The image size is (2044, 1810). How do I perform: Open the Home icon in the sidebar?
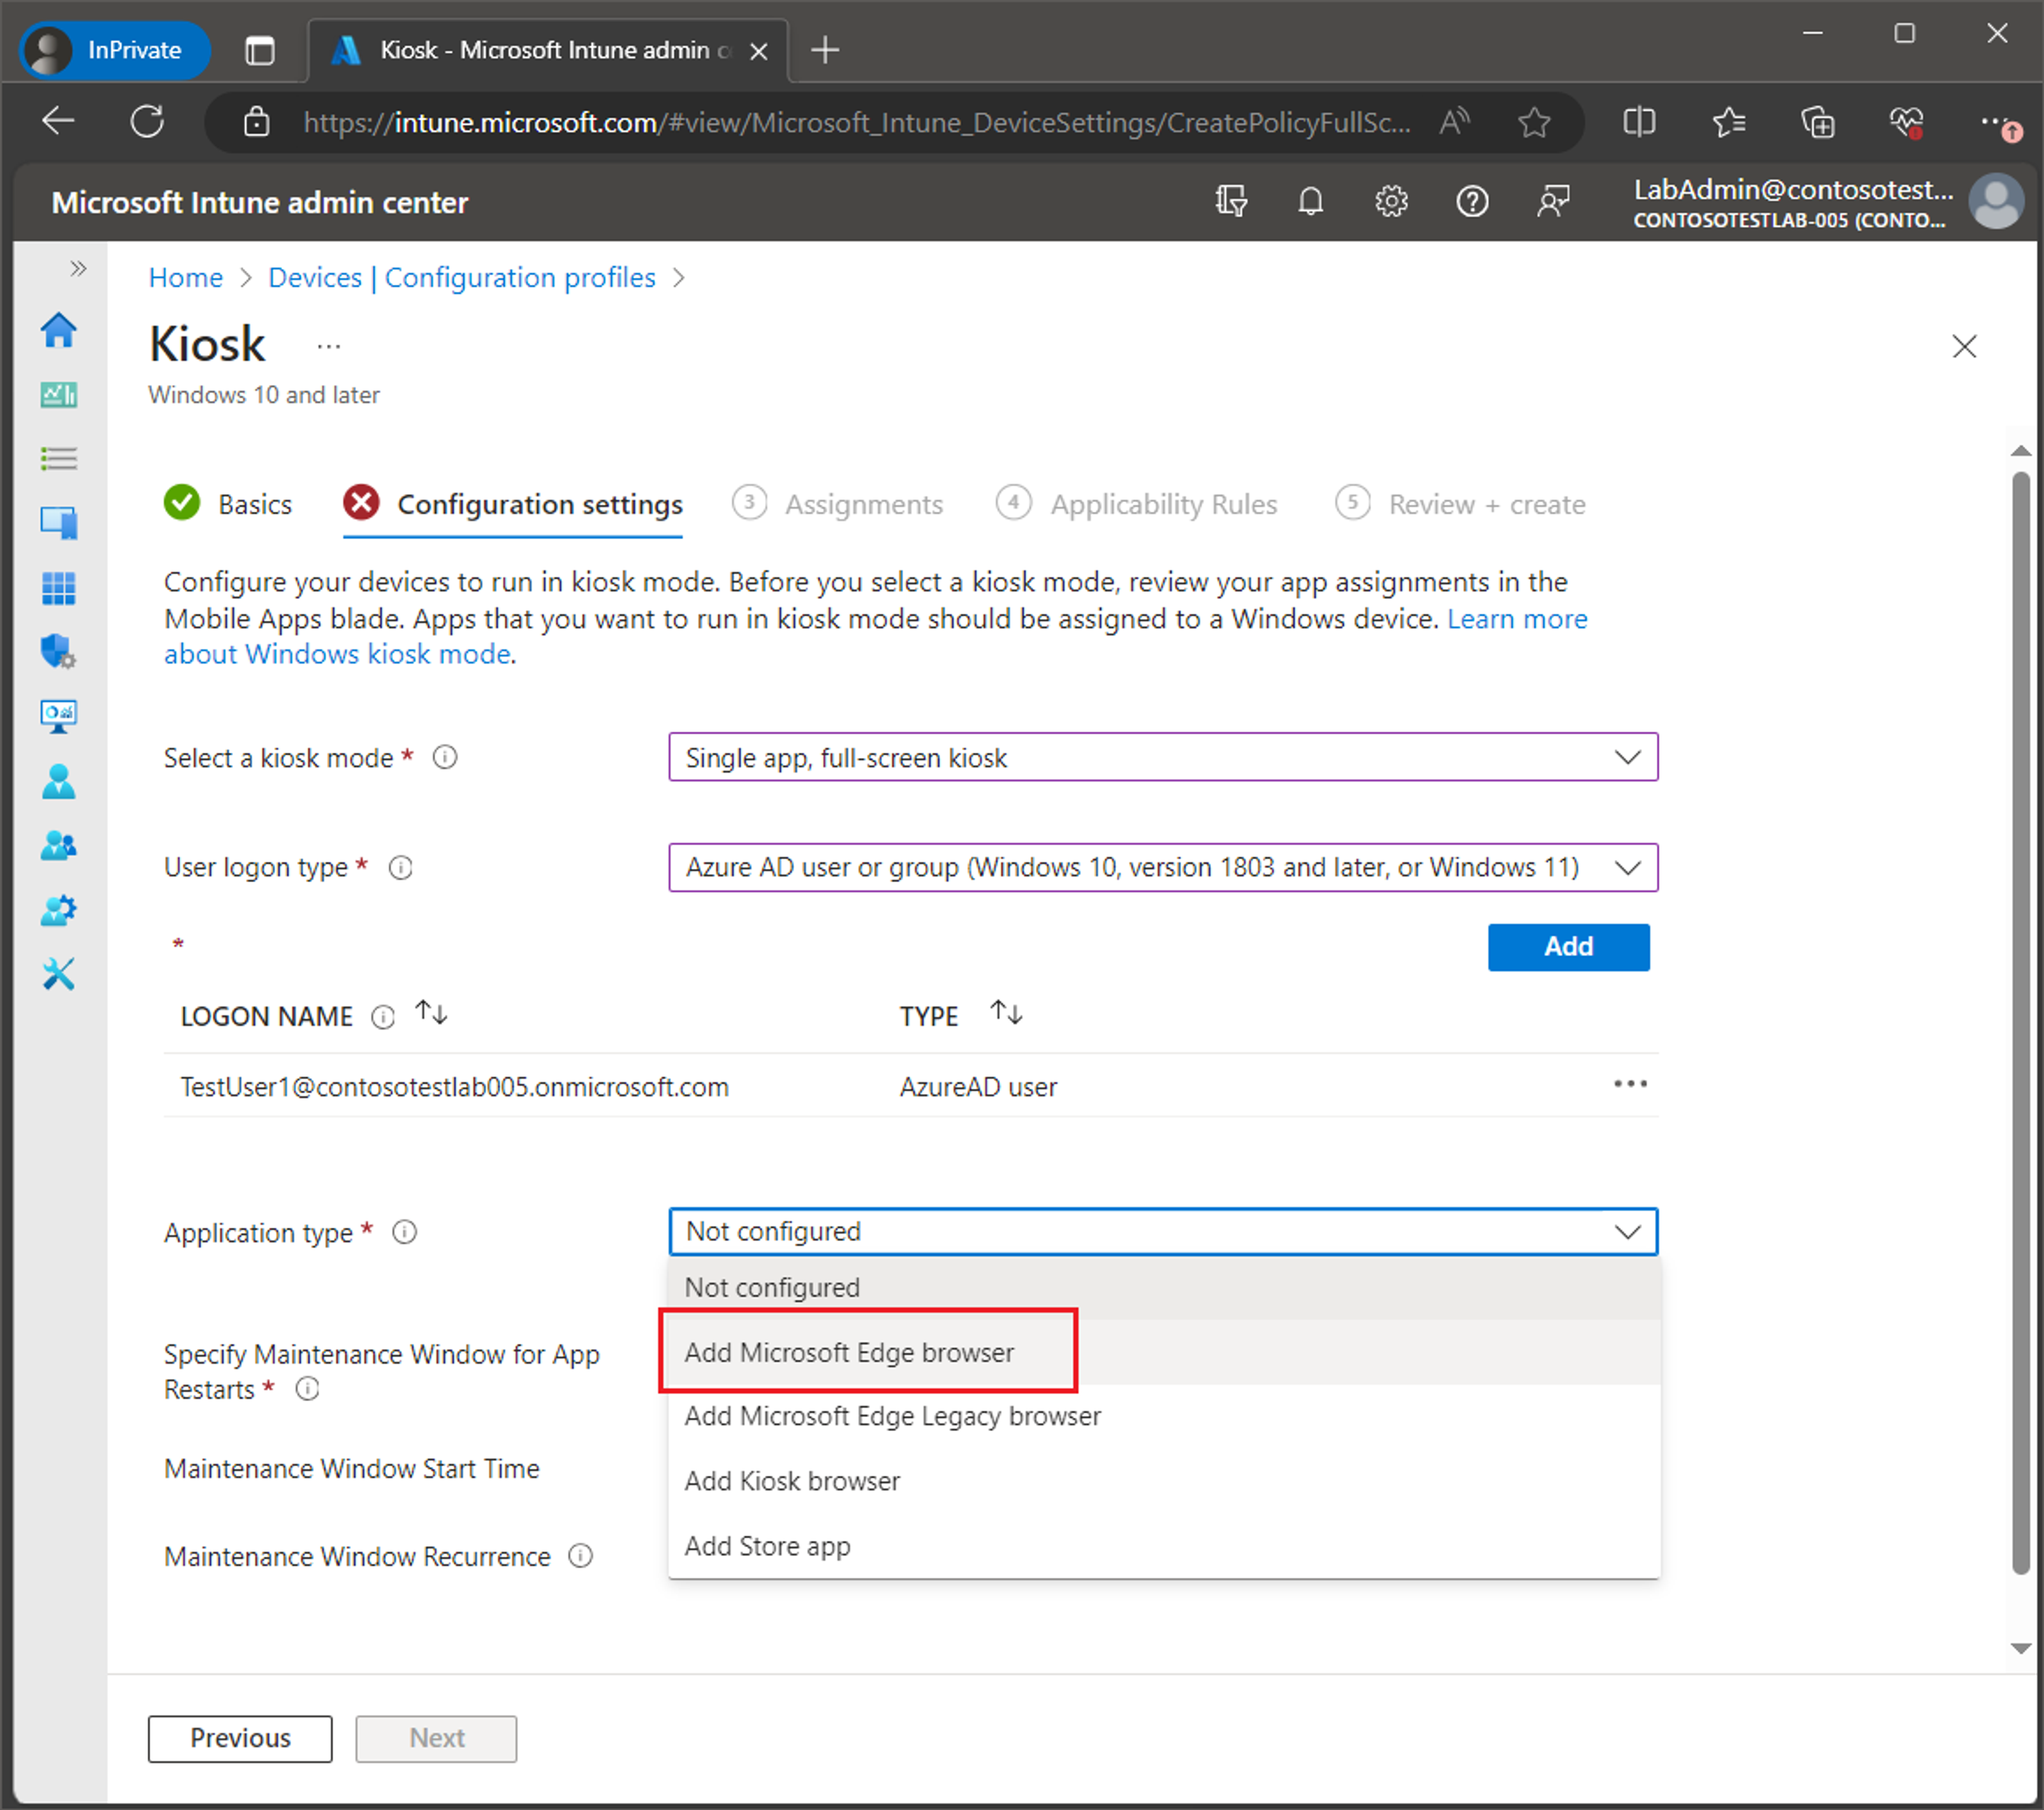58,330
